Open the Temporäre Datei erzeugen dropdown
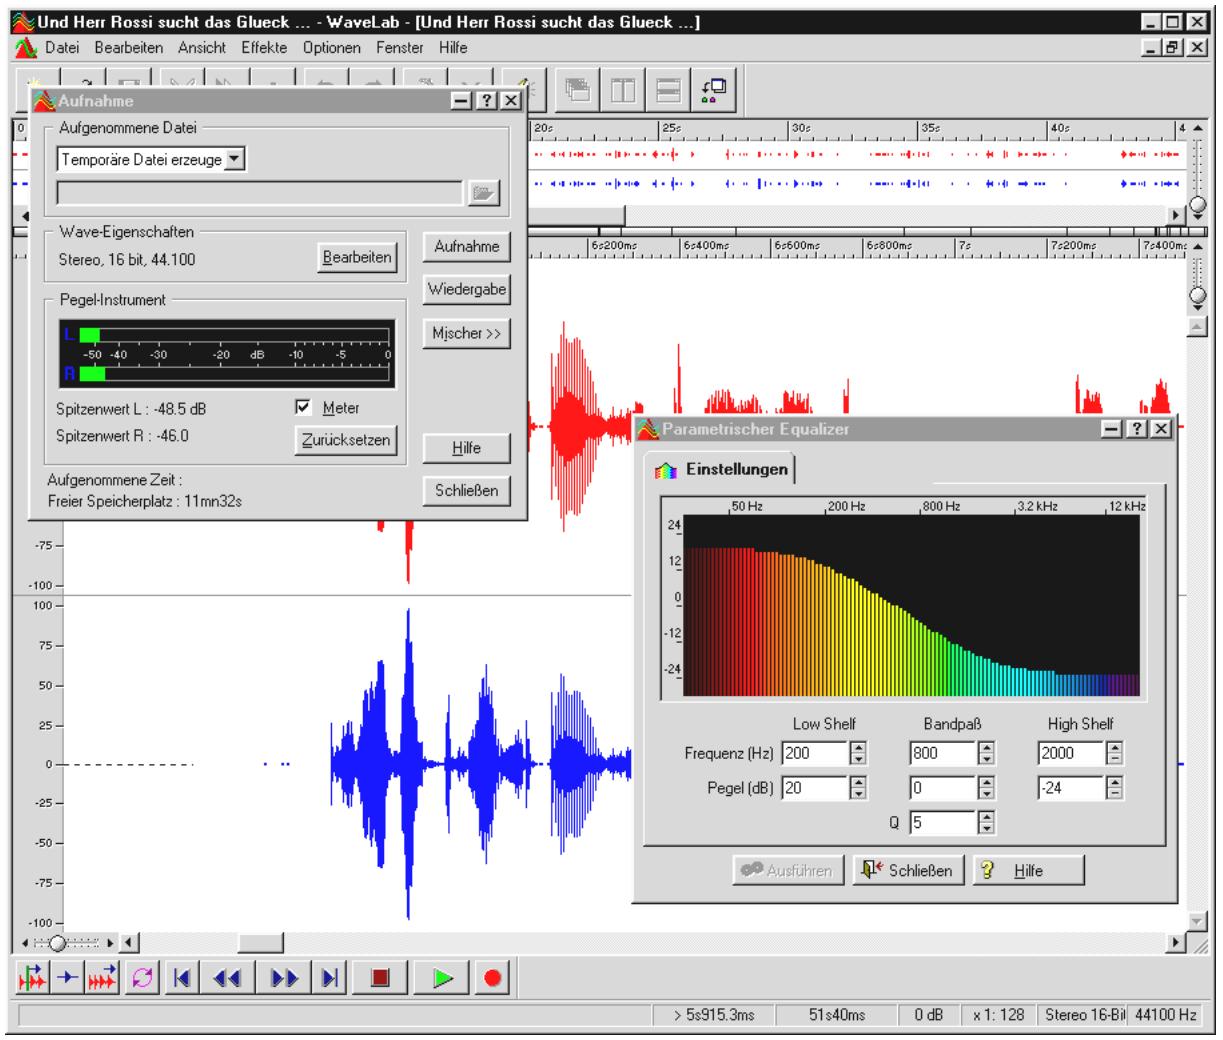Screen dimensions: 1223x1040 [235, 159]
